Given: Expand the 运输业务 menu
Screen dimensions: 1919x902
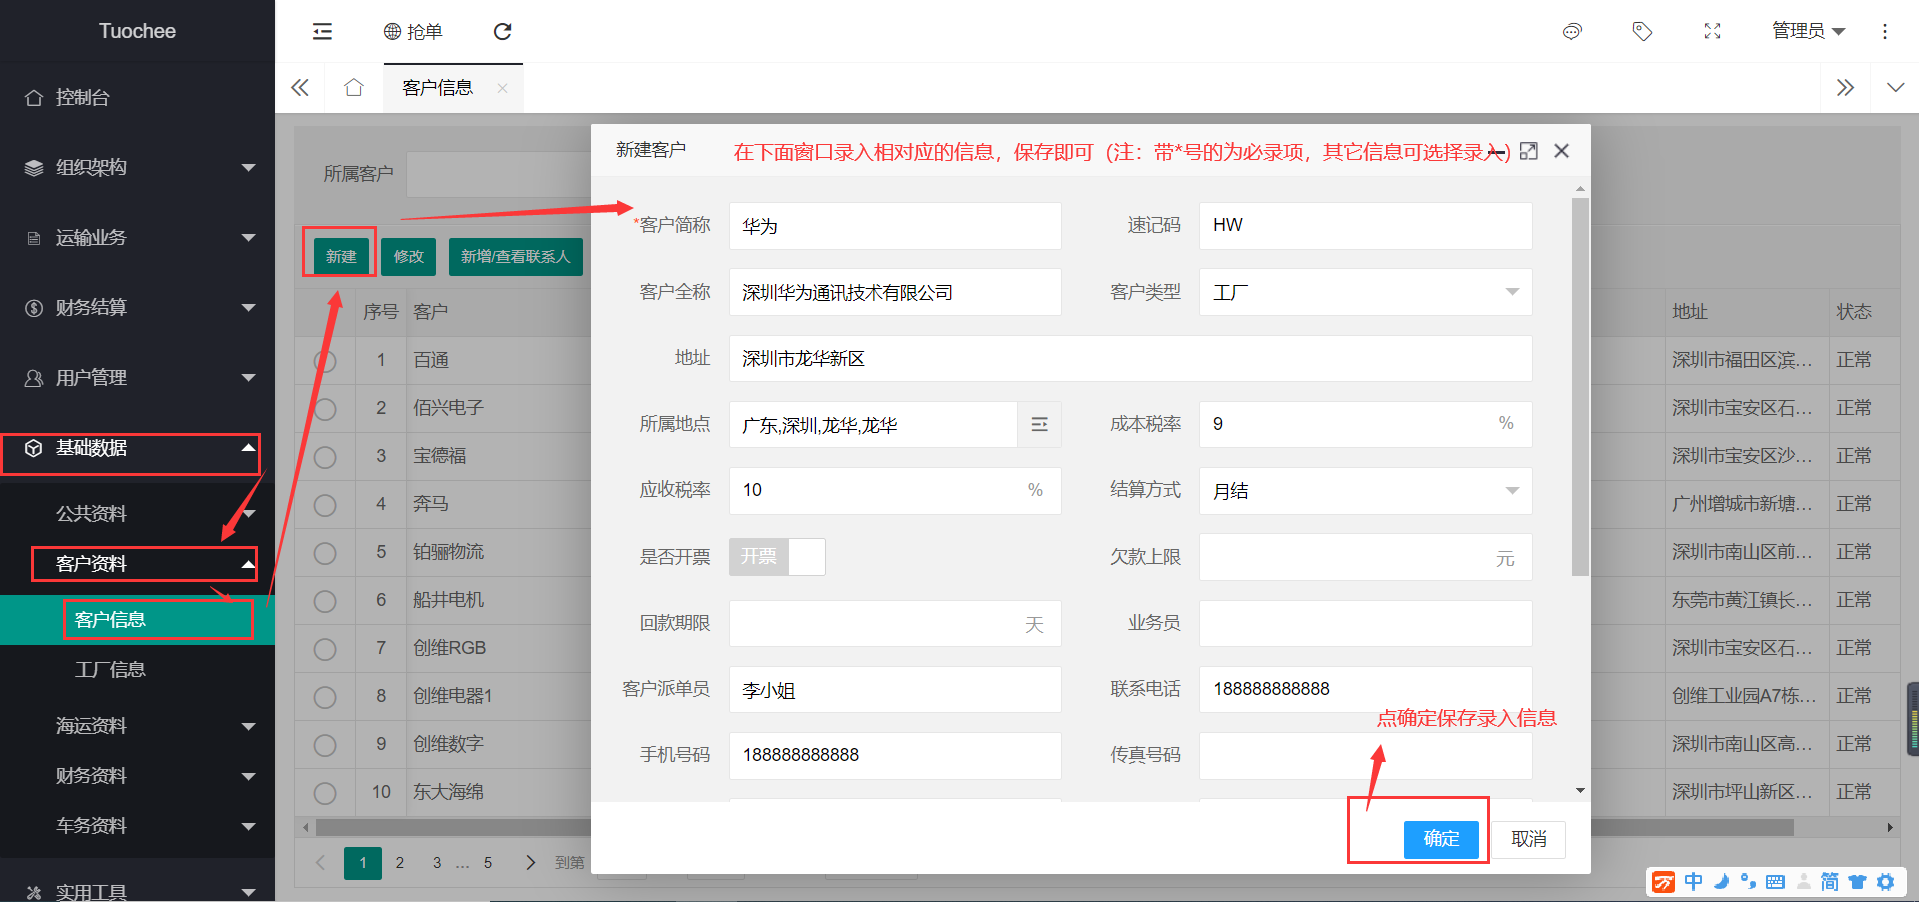Looking at the screenshot, I should coord(248,238).
